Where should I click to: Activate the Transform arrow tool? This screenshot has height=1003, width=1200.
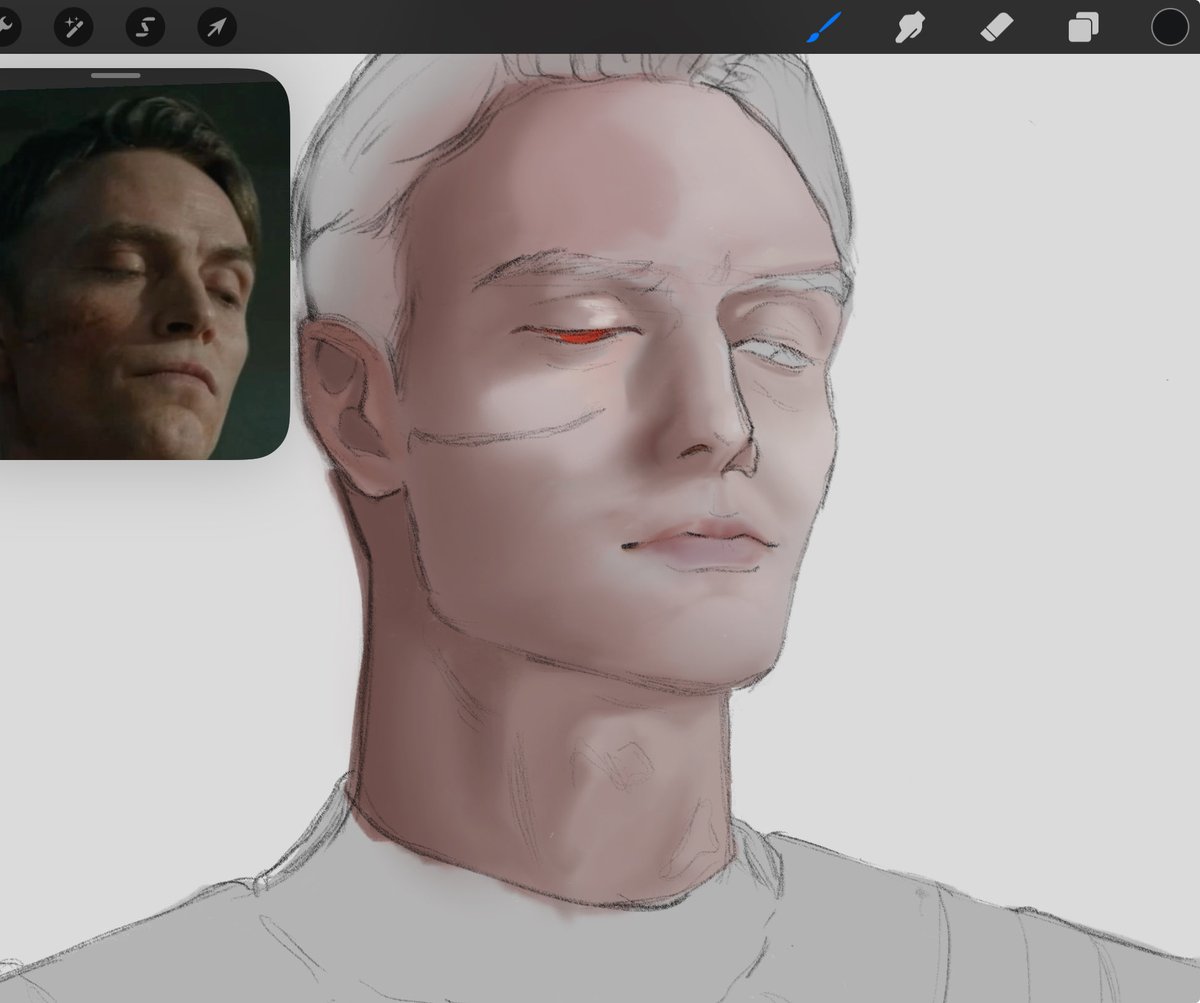click(x=217, y=27)
